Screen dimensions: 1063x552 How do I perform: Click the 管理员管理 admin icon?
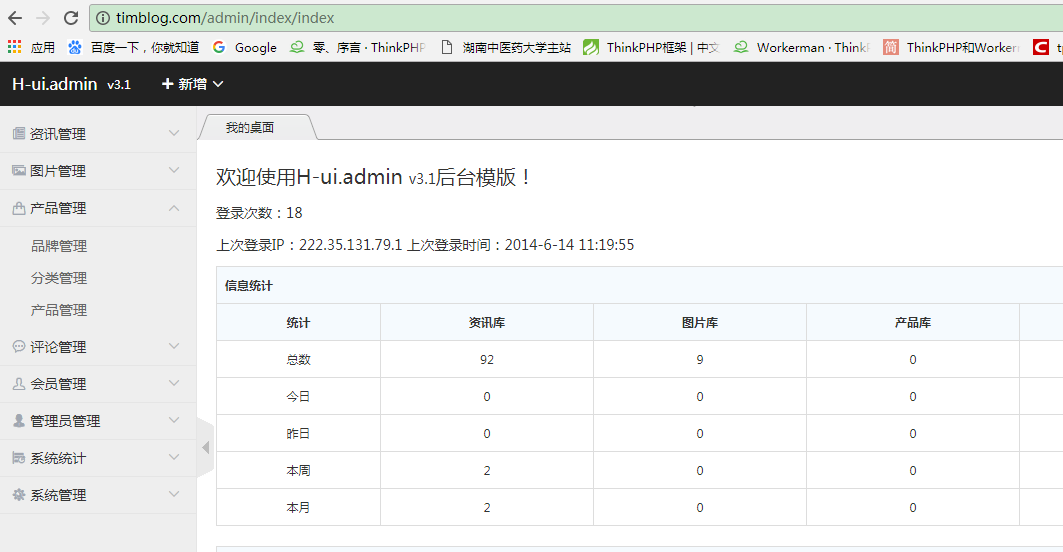[19, 420]
